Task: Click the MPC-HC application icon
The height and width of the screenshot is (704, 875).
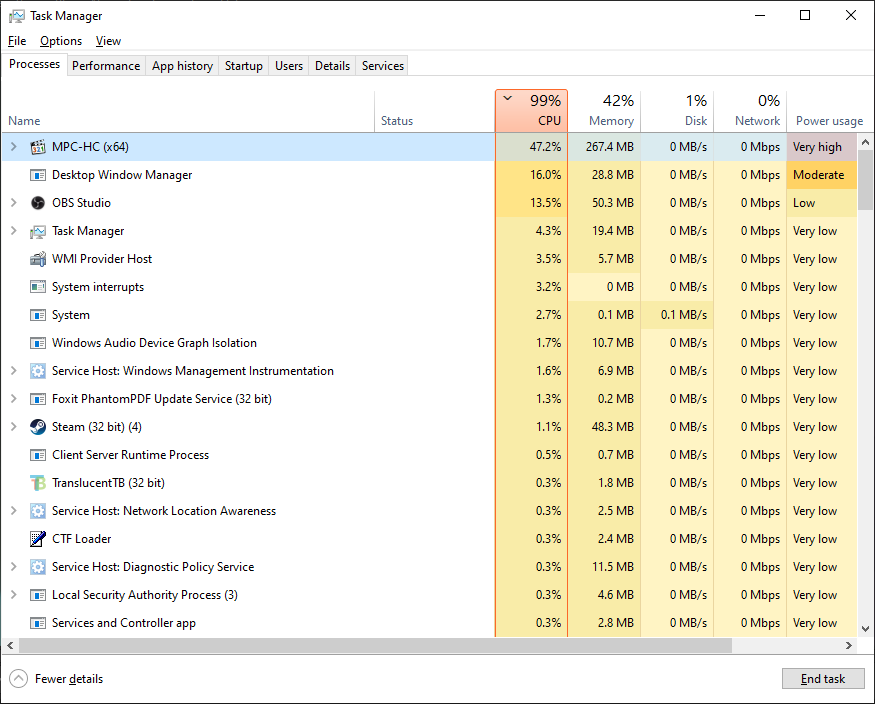Action: point(37,146)
